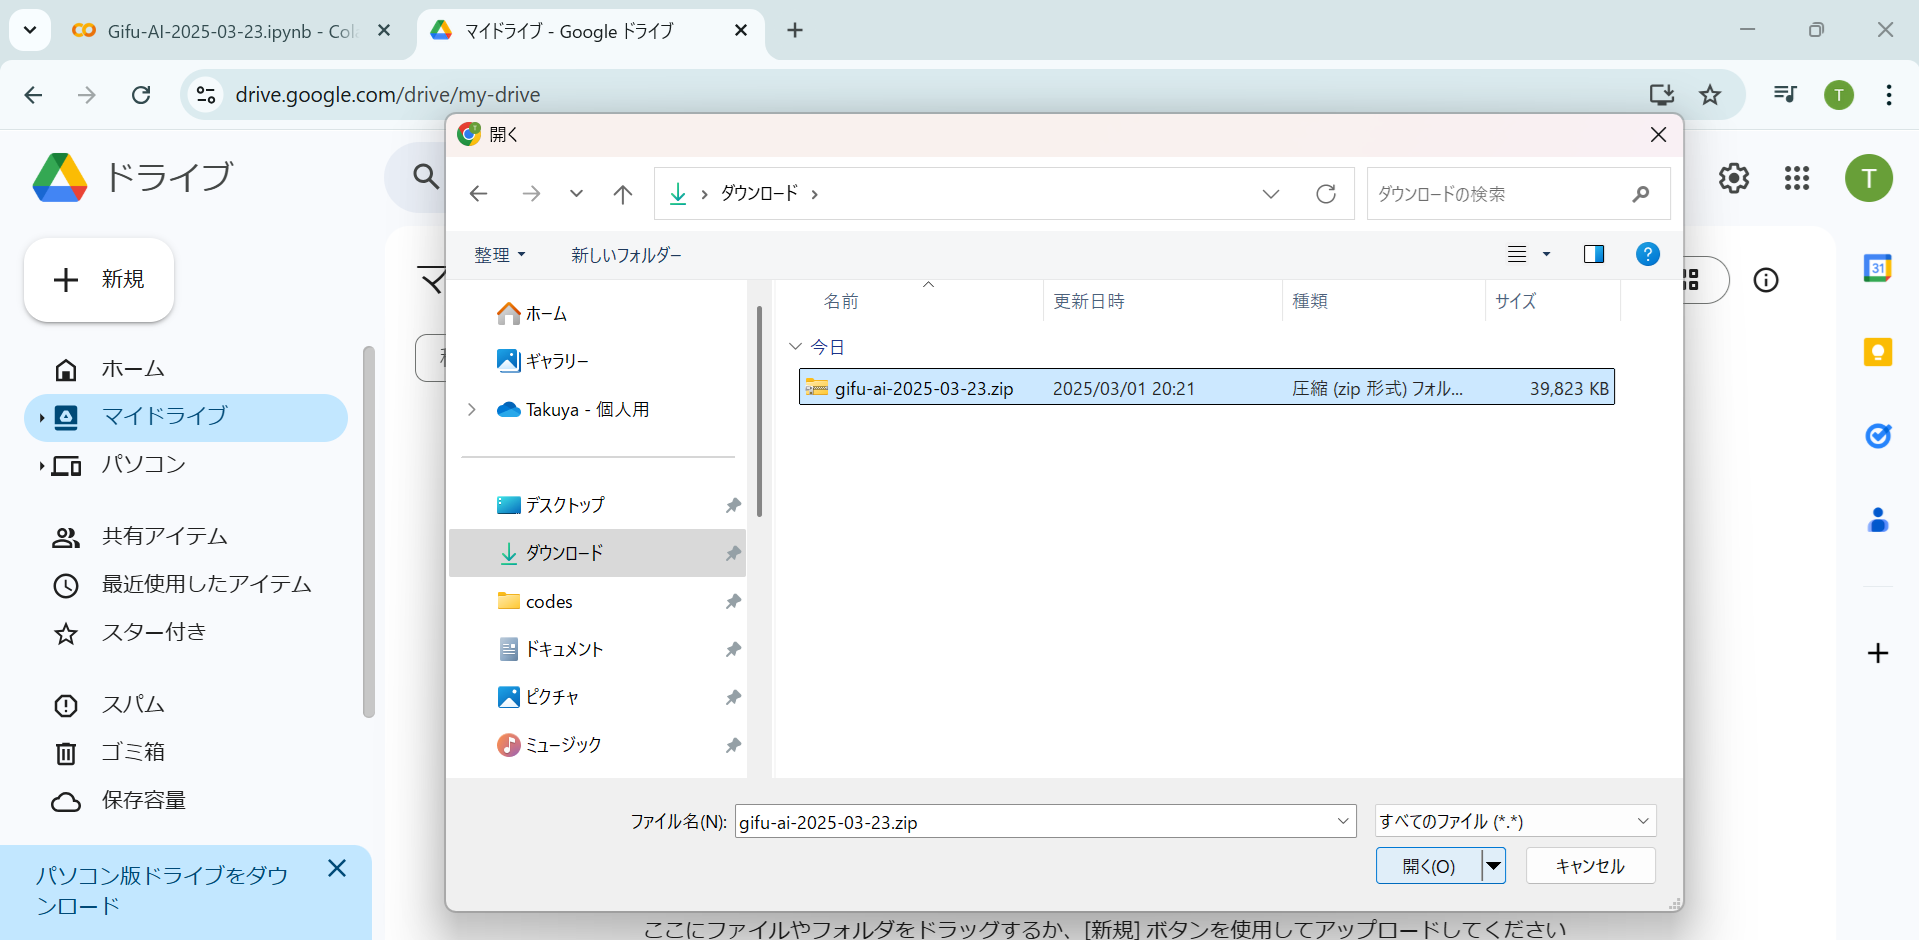Select ダウンロード in quick access
The width and height of the screenshot is (1919, 940).
pos(598,553)
